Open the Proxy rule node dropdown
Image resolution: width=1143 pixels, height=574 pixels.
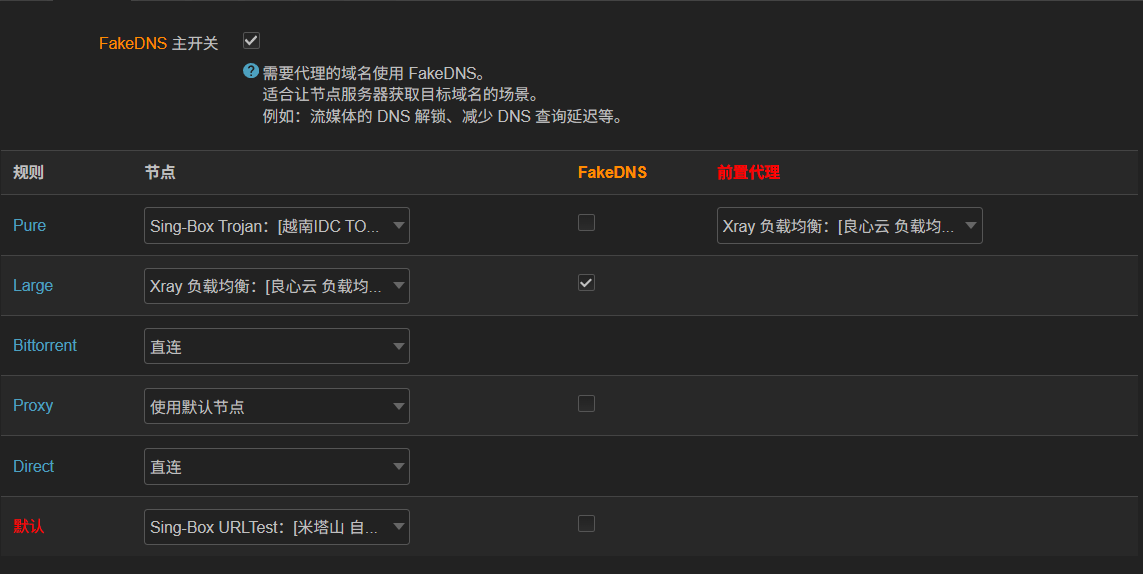(277, 406)
